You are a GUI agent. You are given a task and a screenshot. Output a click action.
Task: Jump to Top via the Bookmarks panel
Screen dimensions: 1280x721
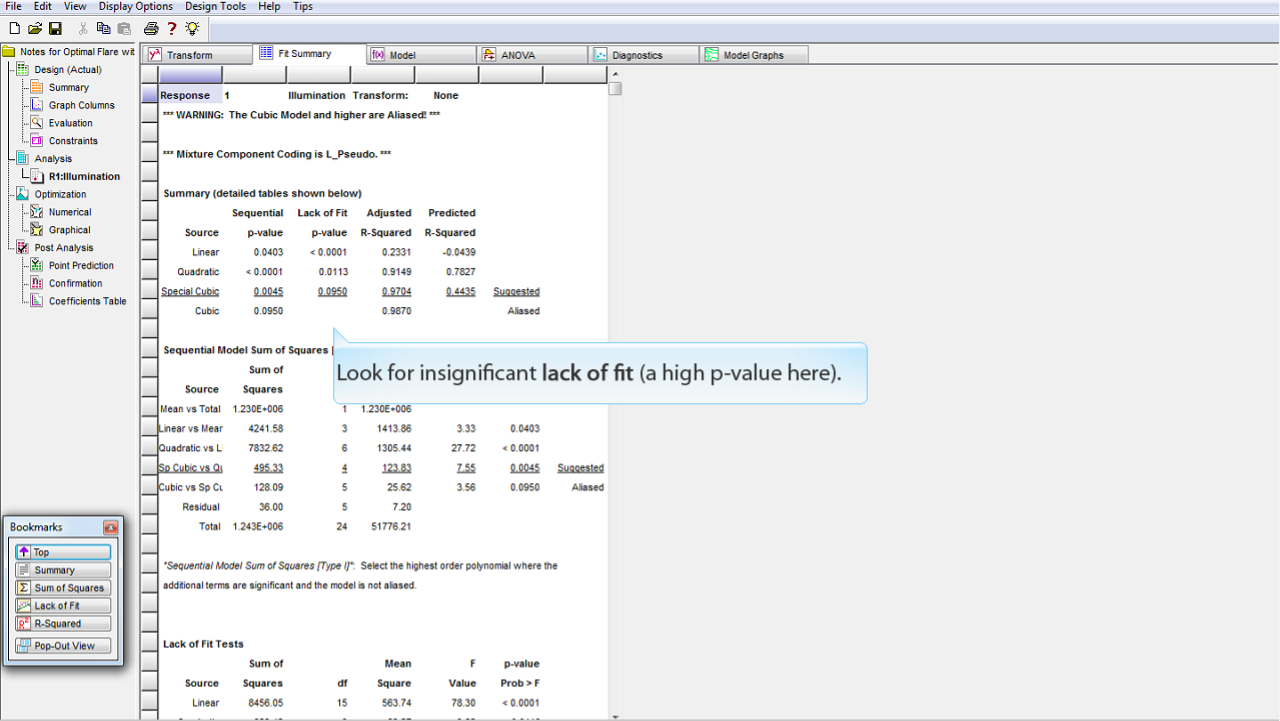pos(63,552)
